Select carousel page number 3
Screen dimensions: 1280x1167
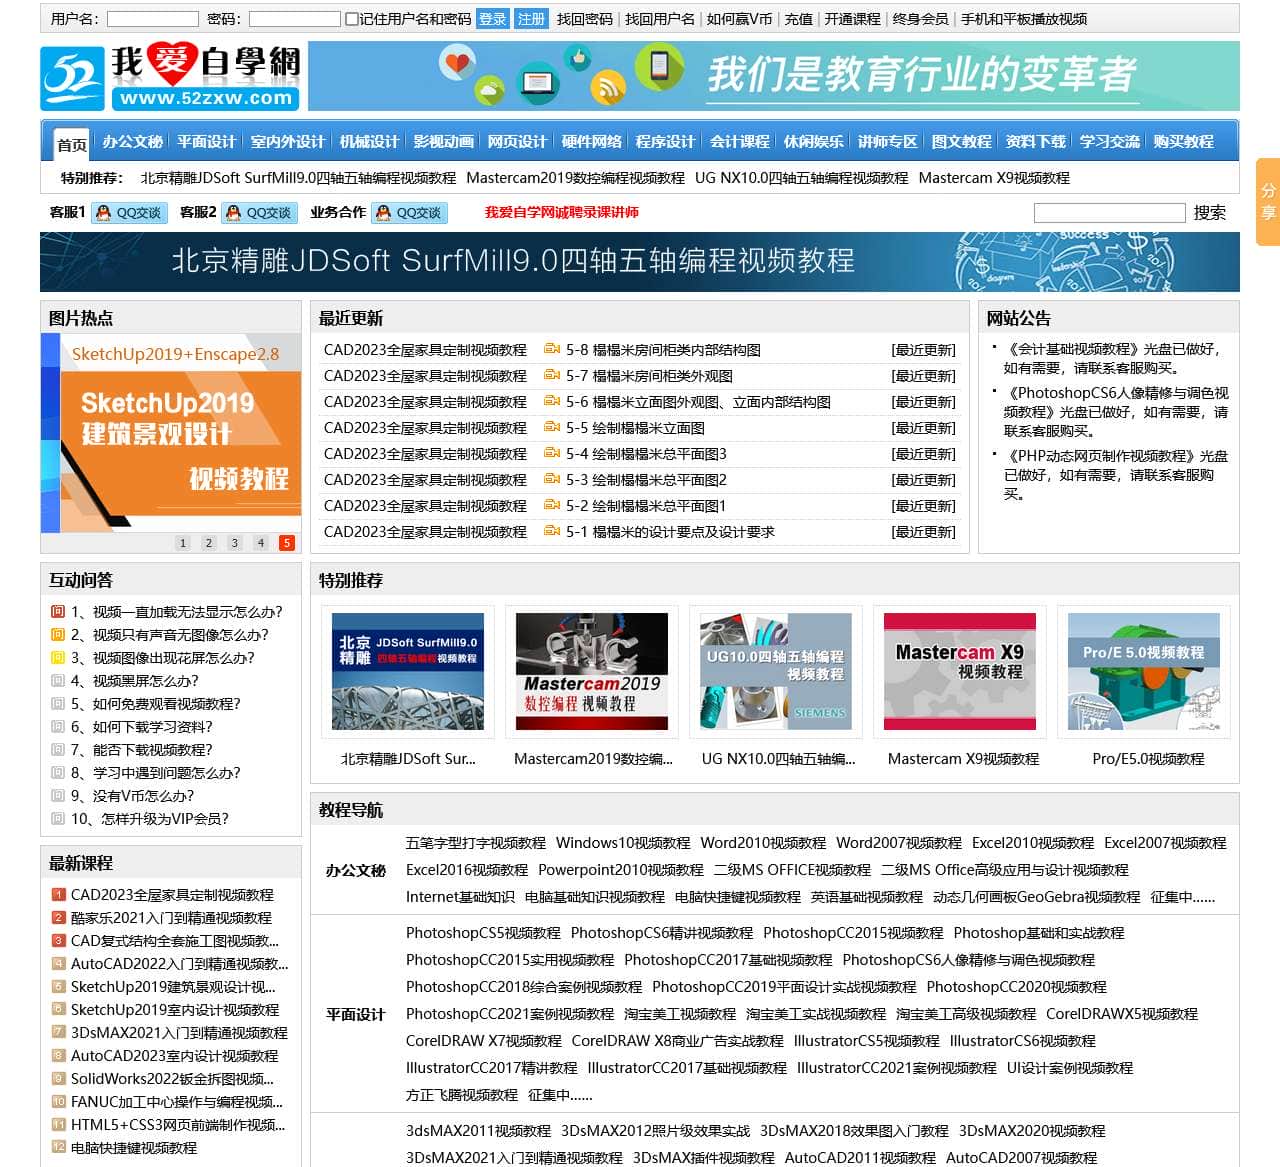(234, 543)
